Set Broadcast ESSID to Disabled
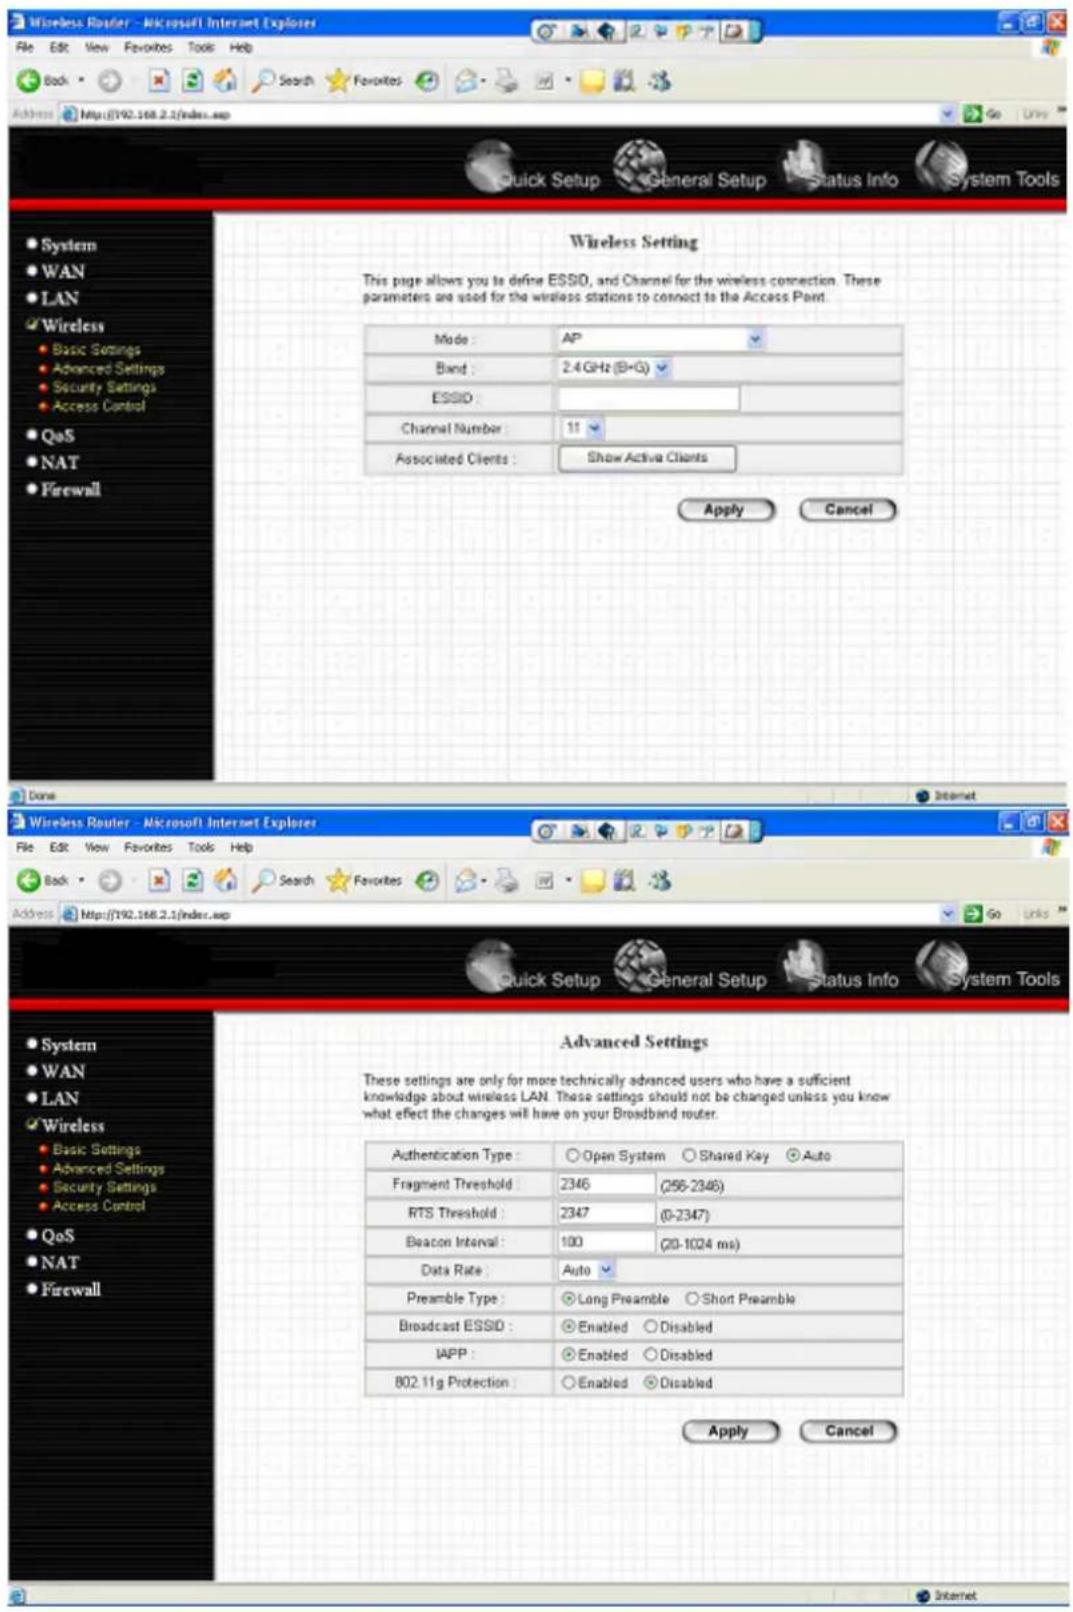 [651, 1327]
